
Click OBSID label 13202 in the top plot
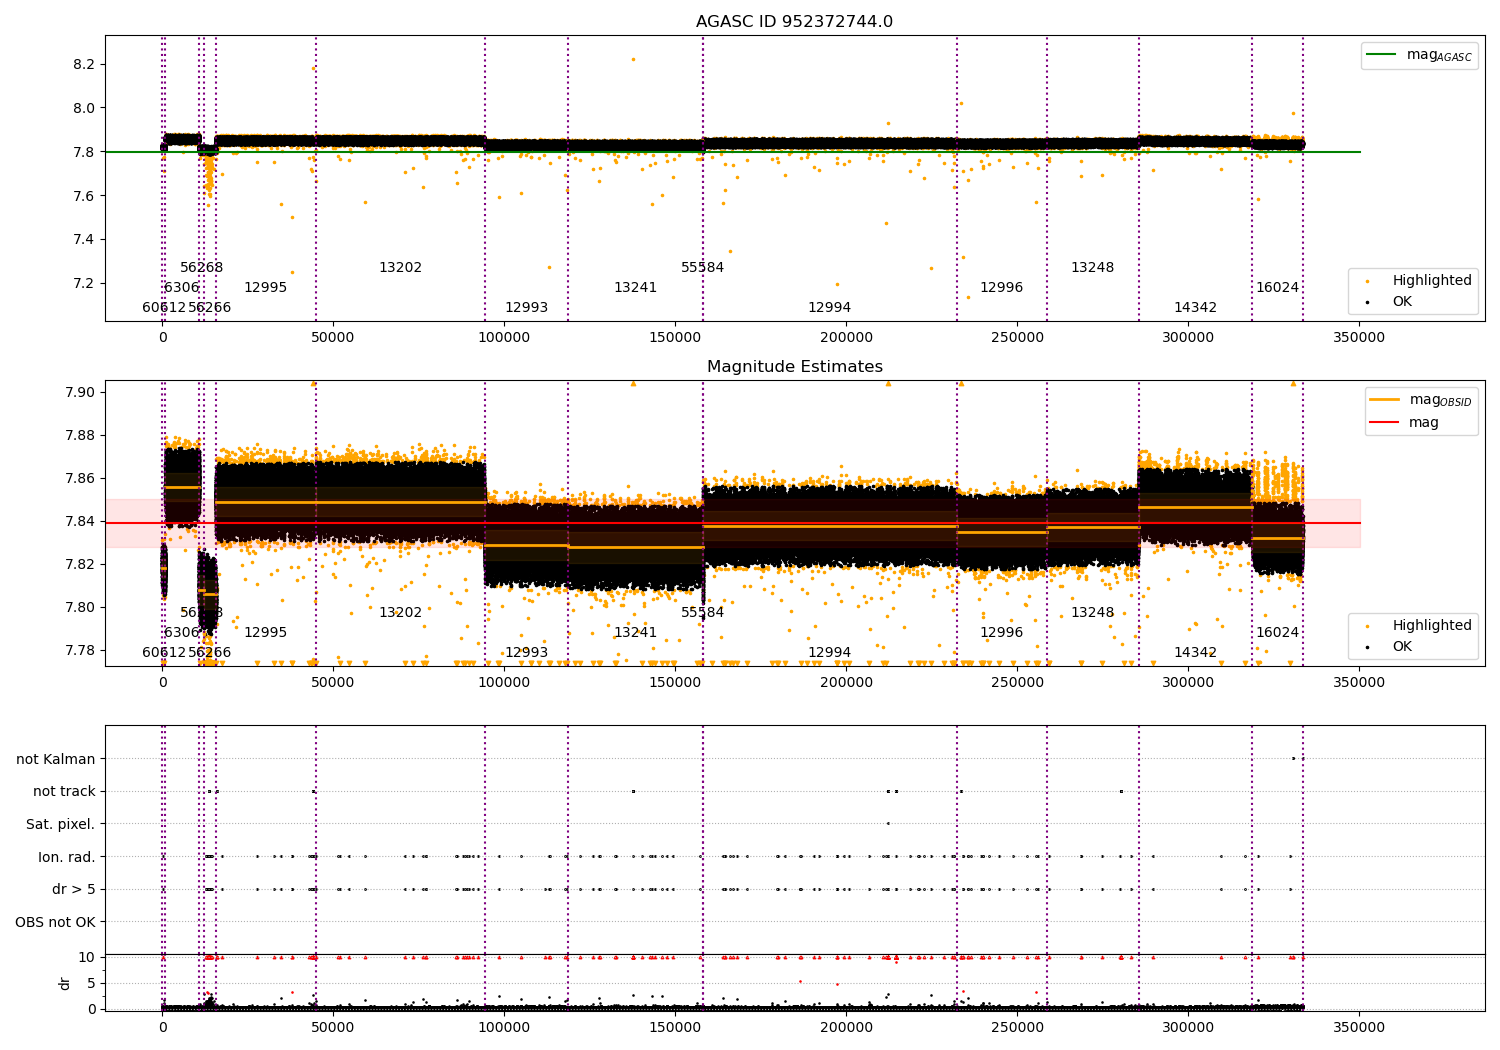click(x=401, y=268)
